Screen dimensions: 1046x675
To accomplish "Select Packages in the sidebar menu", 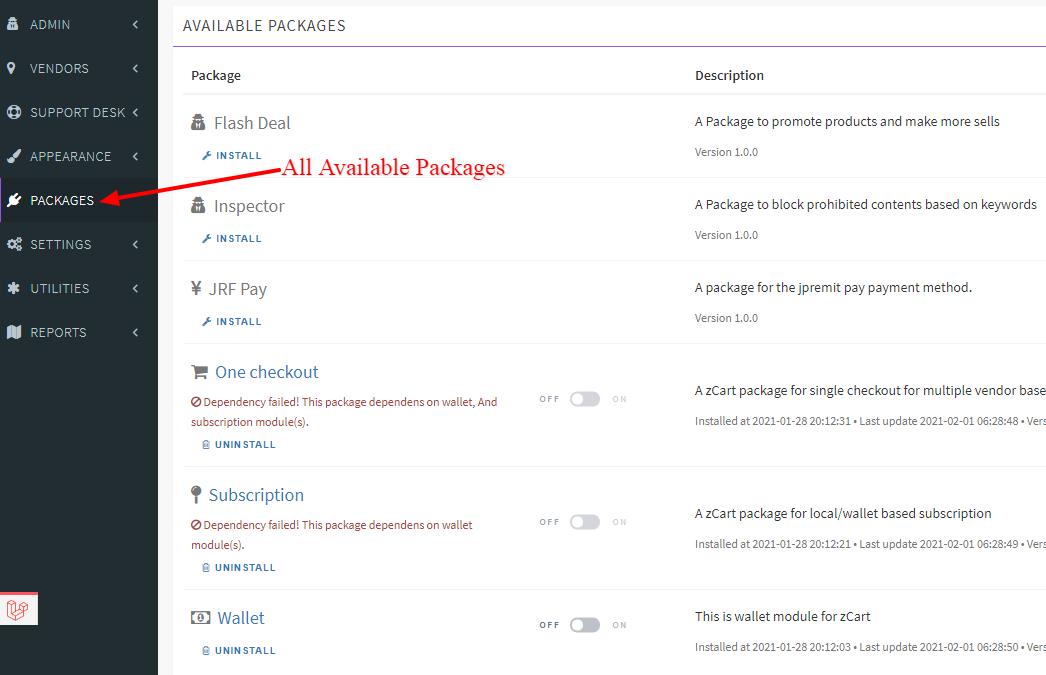I will [62, 200].
